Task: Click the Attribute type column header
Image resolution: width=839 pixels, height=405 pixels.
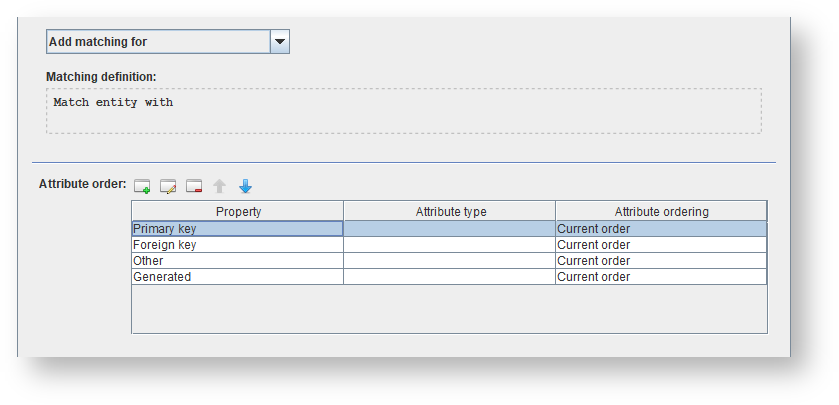Action: [x=450, y=211]
